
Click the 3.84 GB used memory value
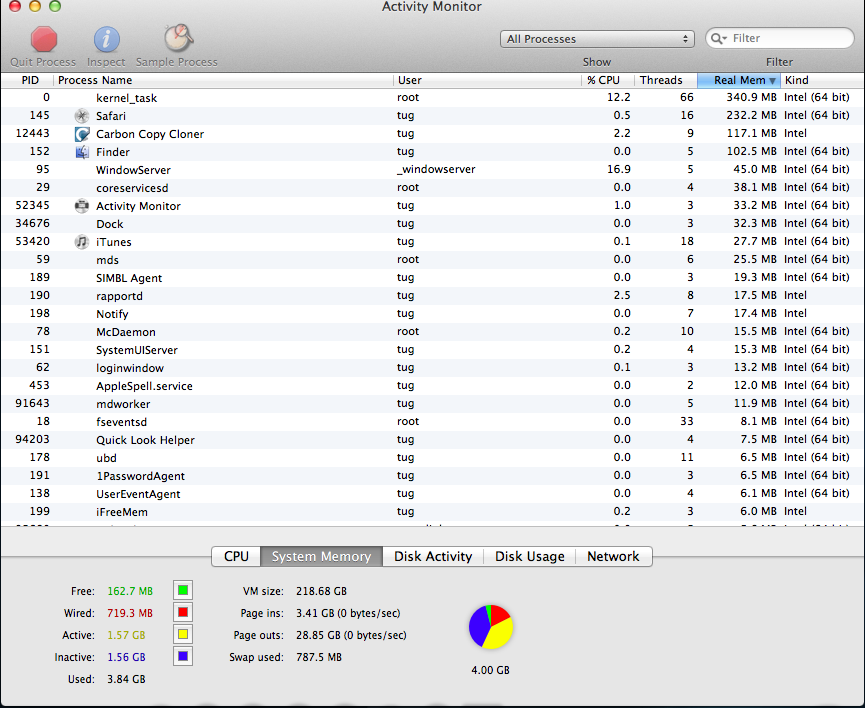126,679
